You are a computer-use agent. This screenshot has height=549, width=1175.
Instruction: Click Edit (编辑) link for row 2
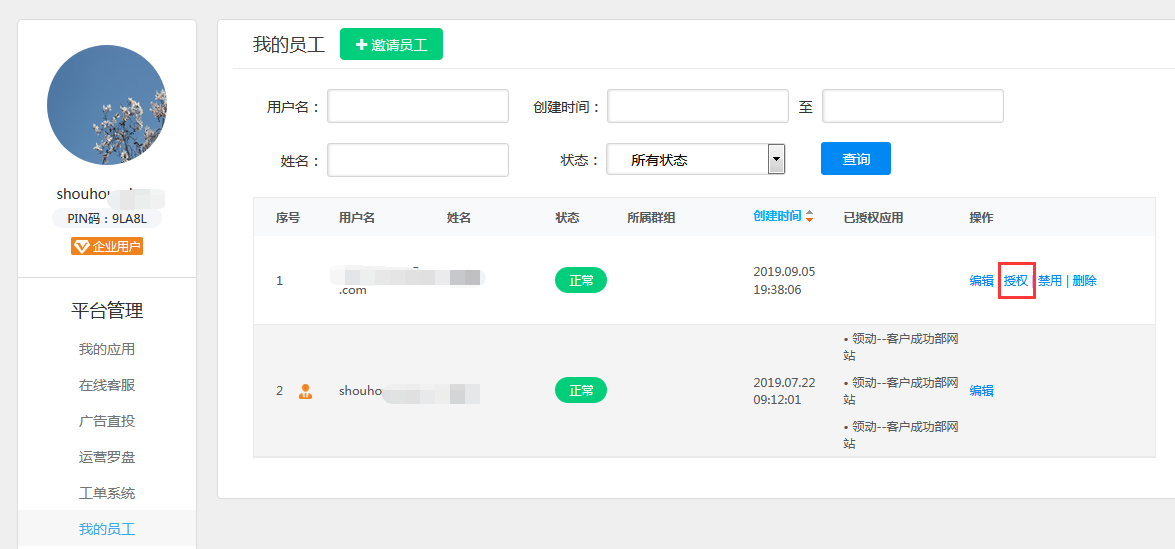click(x=981, y=391)
